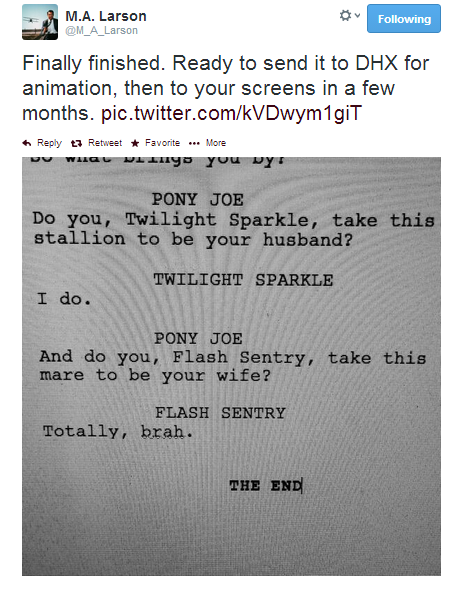Open the More text menu
This screenshot has width=463, height=590.
[x=216, y=143]
